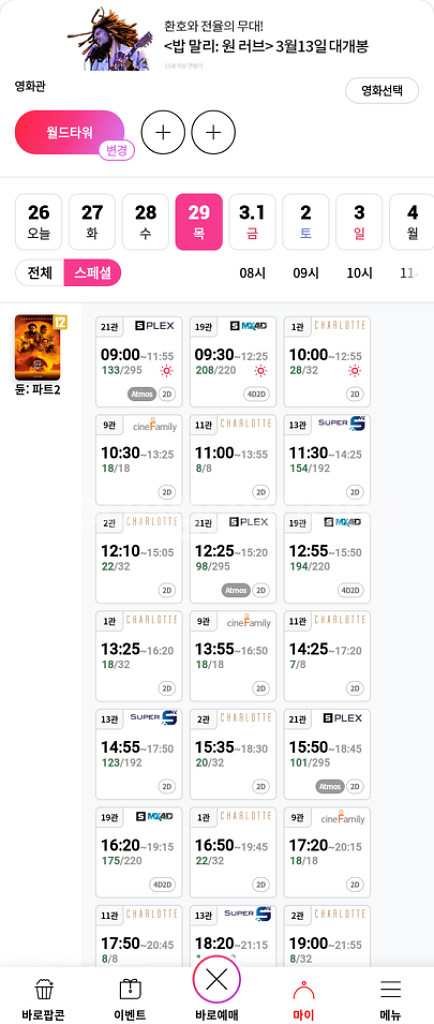
Task: Choose the 11:30 SUPER S showtime
Action: [x=327, y=460]
